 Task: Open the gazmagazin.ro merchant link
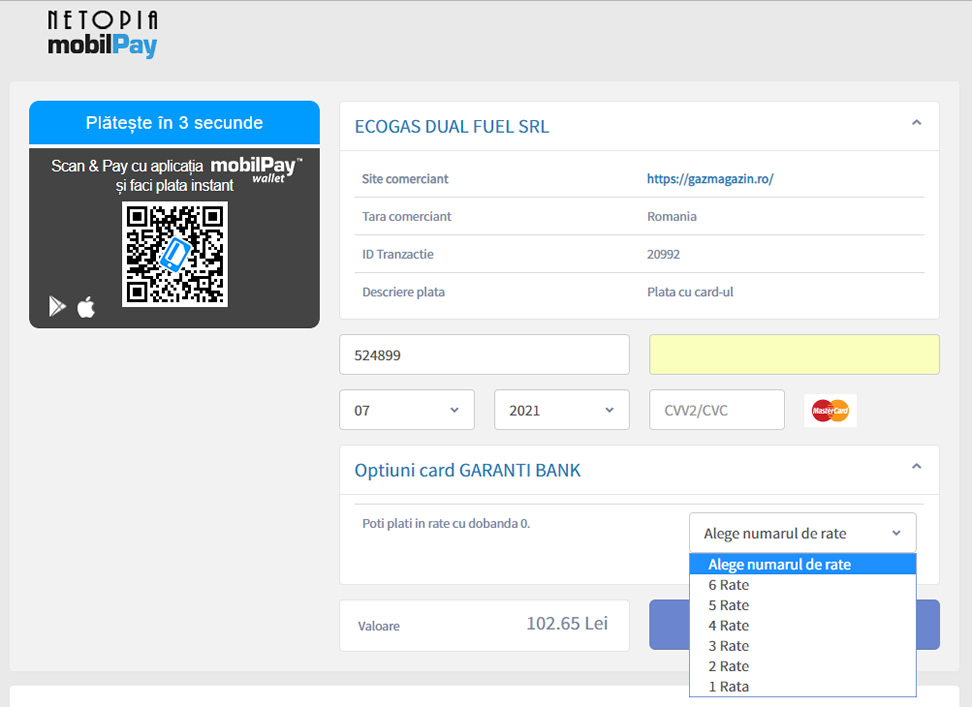(x=710, y=179)
